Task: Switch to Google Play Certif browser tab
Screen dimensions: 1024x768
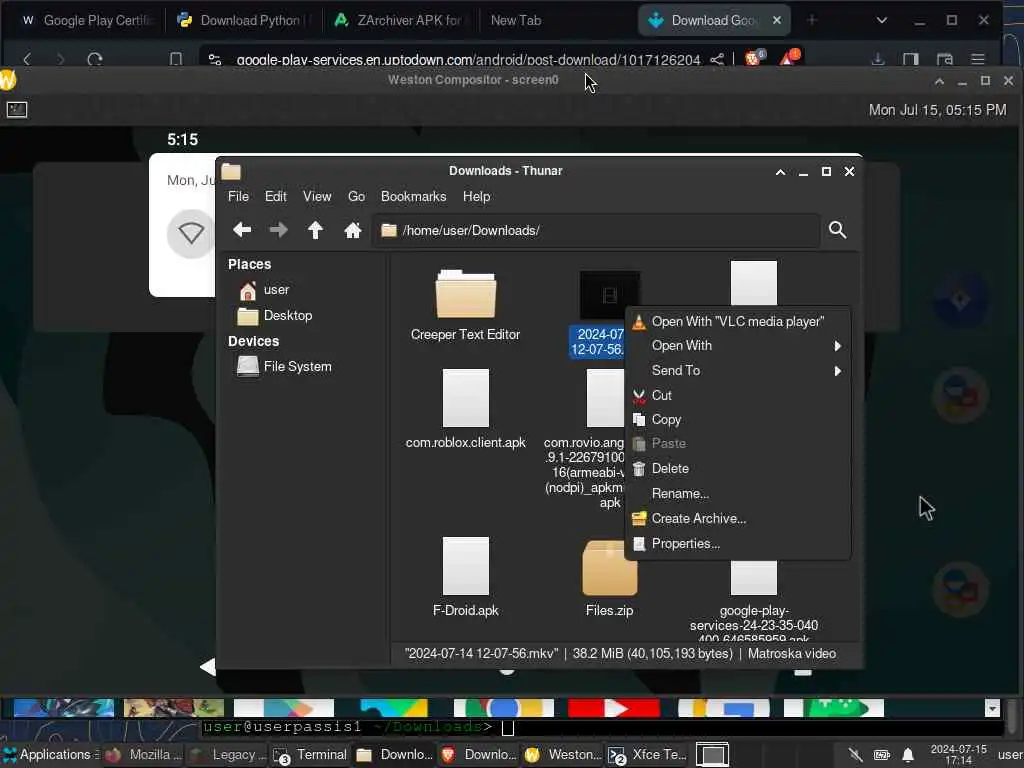Action: pyautogui.click(x=85, y=20)
